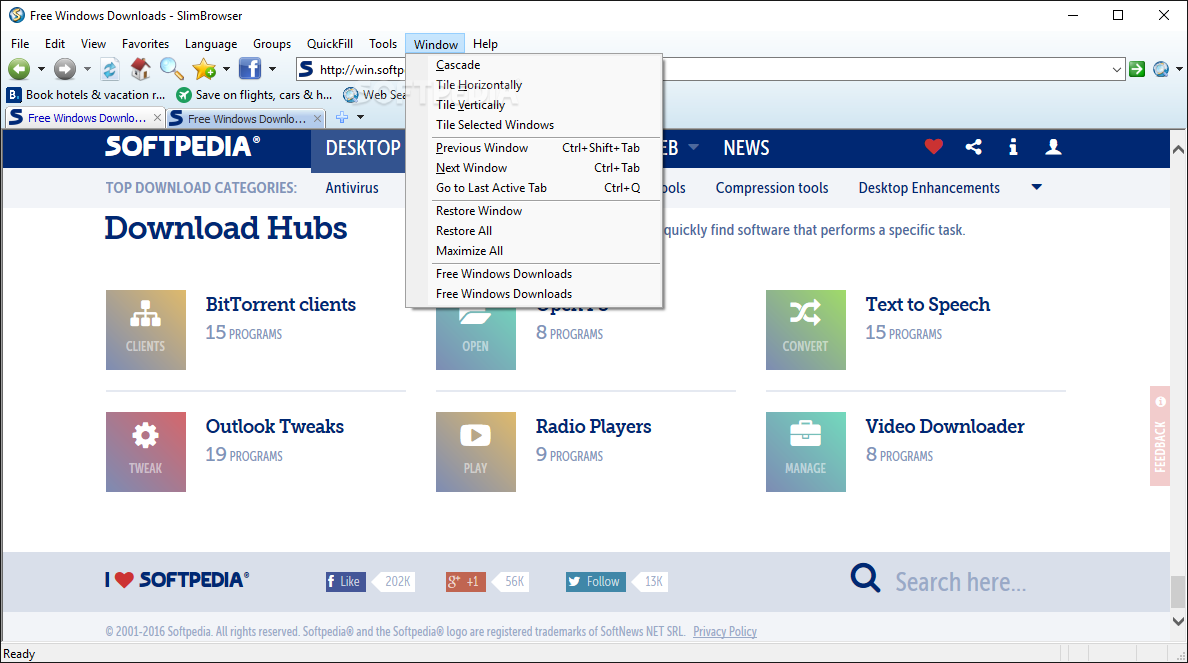The image size is (1188, 663).
Task: Click the green Go arrow button
Action: 1136,69
